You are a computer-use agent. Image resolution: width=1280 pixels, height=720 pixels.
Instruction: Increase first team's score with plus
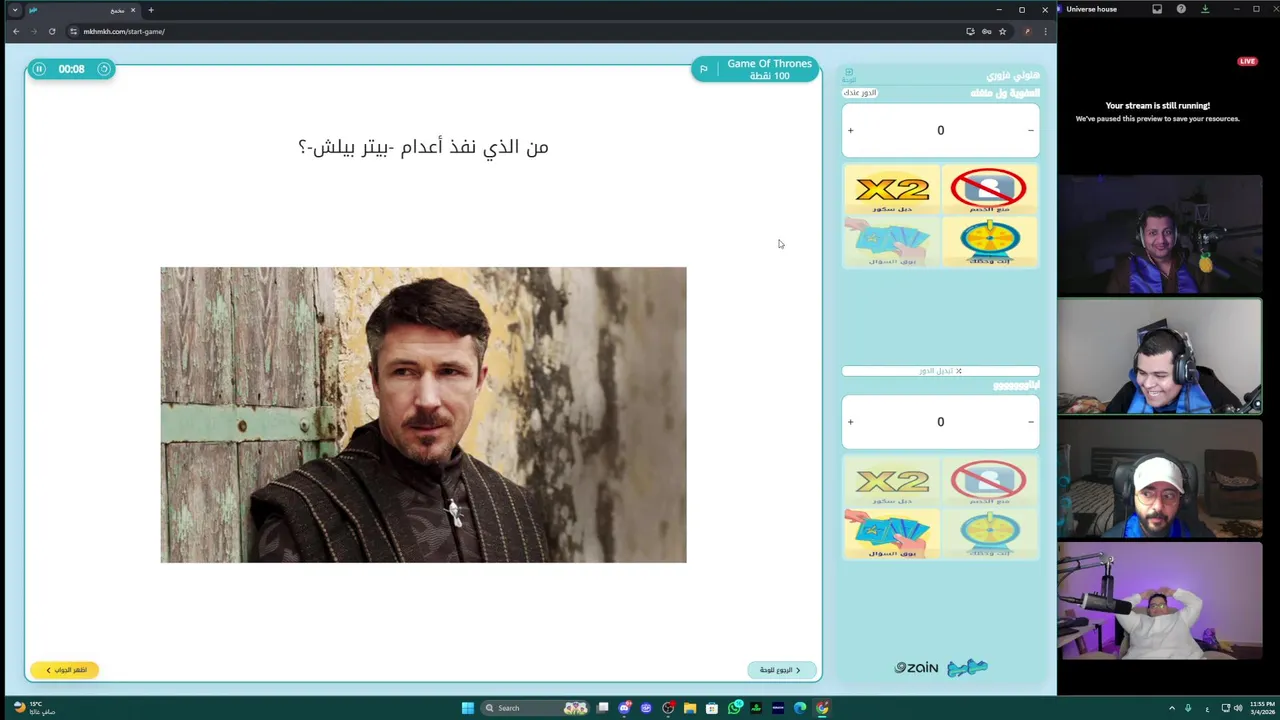tap(851, 131)
